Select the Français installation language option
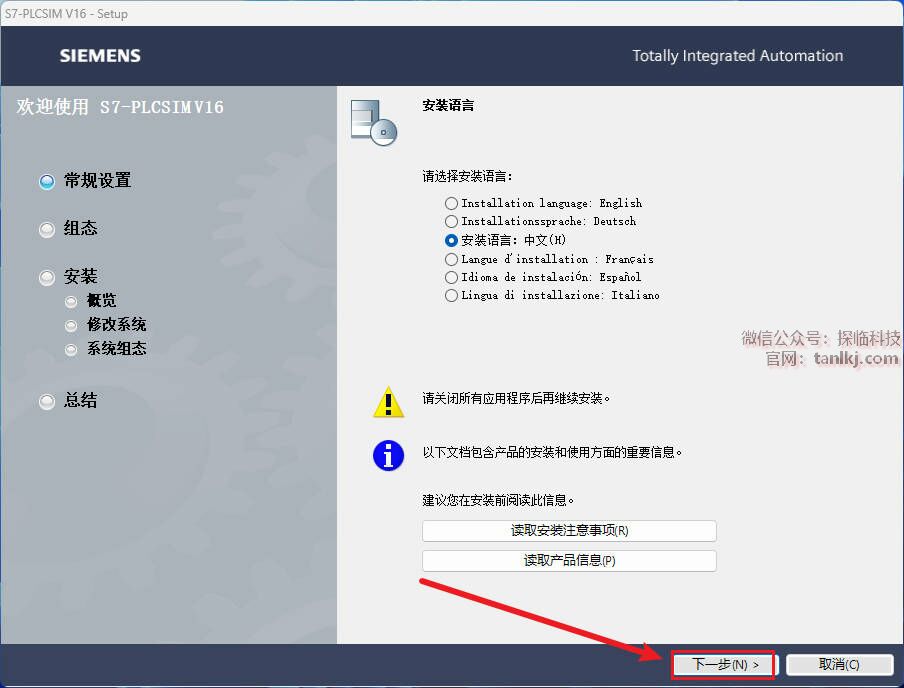Viewport: 904px width, 688px height. click(x=451, y=260)
